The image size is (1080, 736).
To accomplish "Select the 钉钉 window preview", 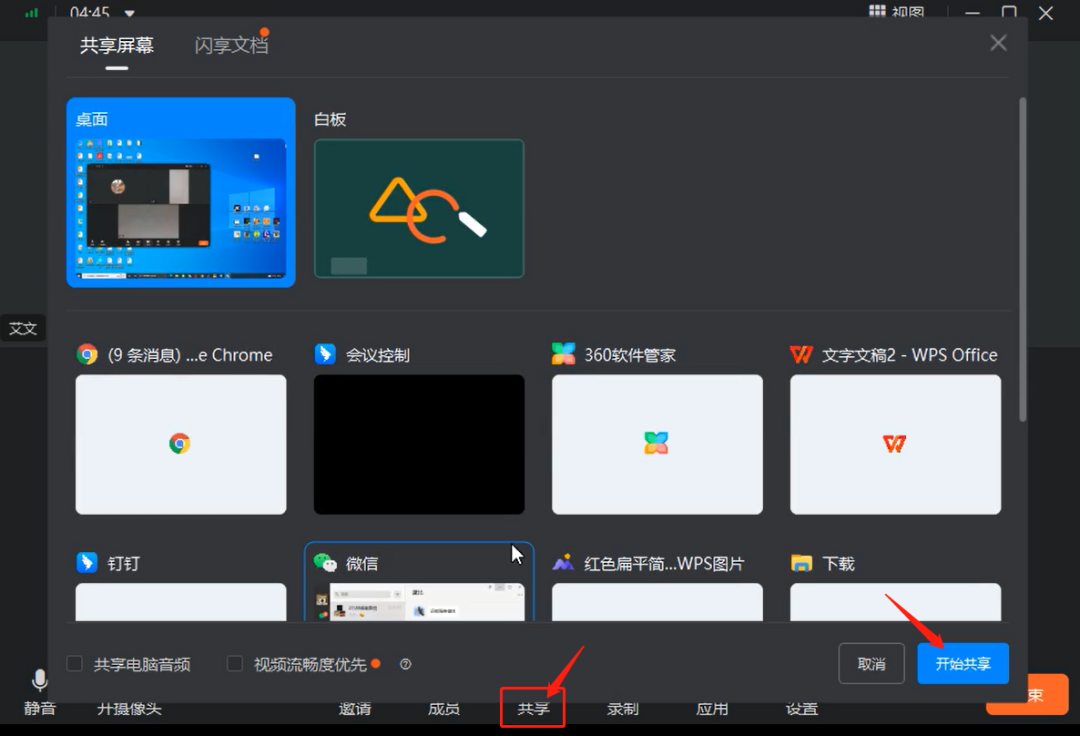I will pos(181,602).
